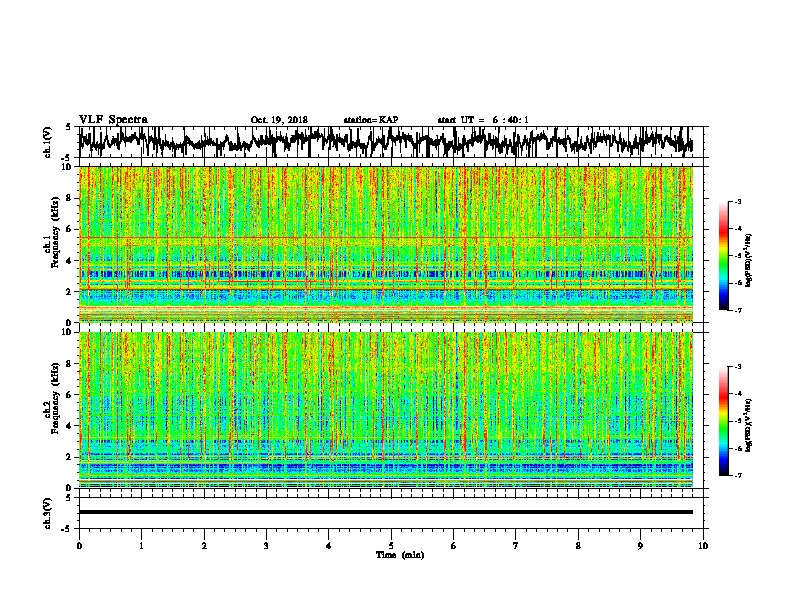The height and width of the screenshot is (612, 792).
Task: Click the "-7" tick on ch.1 colorbar
Action: 737,310
